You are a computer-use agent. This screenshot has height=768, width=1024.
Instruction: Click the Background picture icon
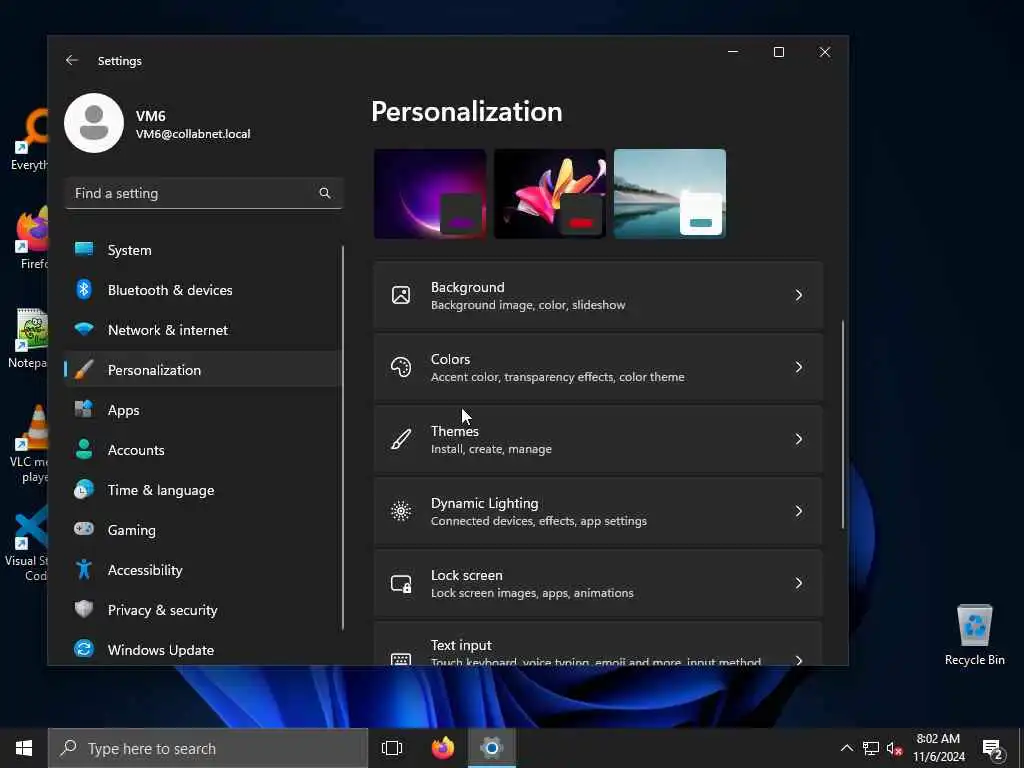coord(401,295)
